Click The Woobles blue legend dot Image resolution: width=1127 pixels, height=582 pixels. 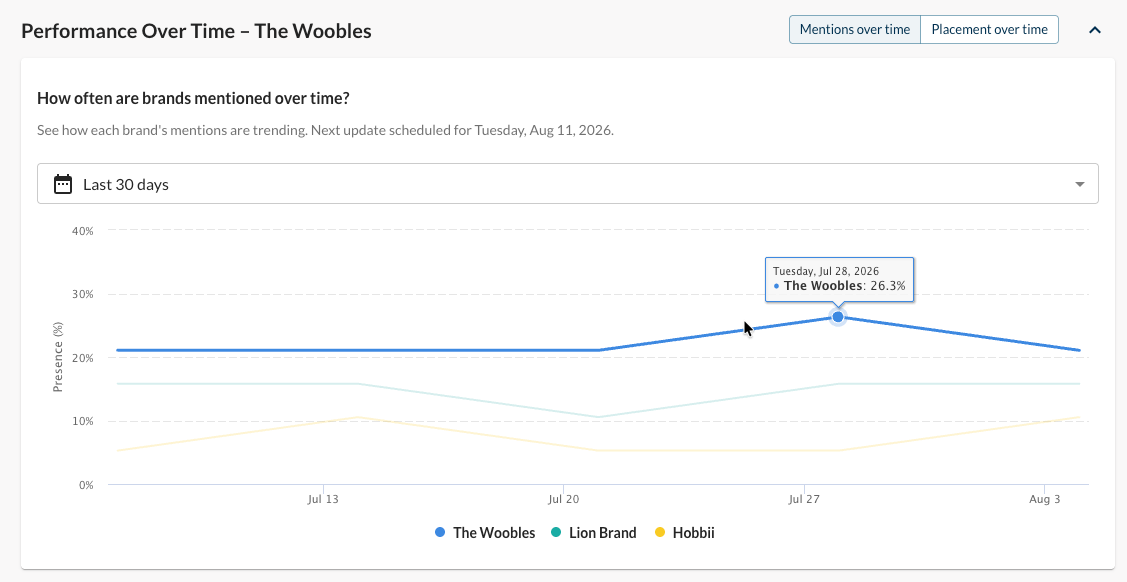coord(441,532)
